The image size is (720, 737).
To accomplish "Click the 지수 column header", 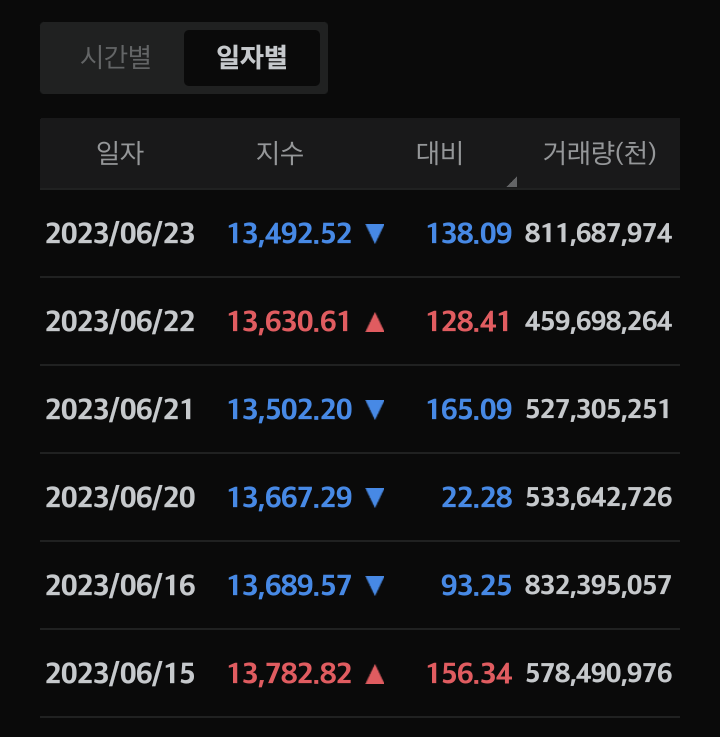I will pos(280,153).
